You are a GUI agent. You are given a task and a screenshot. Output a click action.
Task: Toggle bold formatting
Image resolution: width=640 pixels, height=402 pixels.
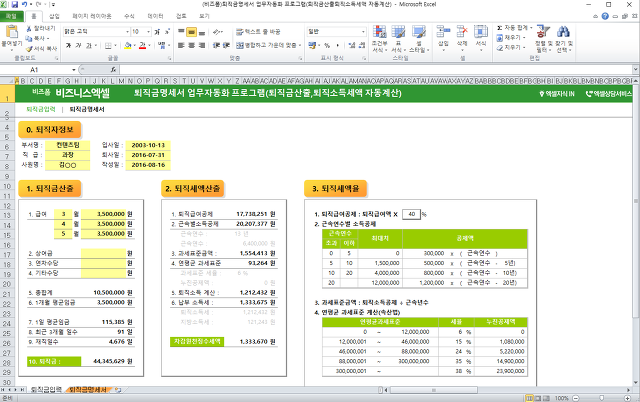click(68, 45)
